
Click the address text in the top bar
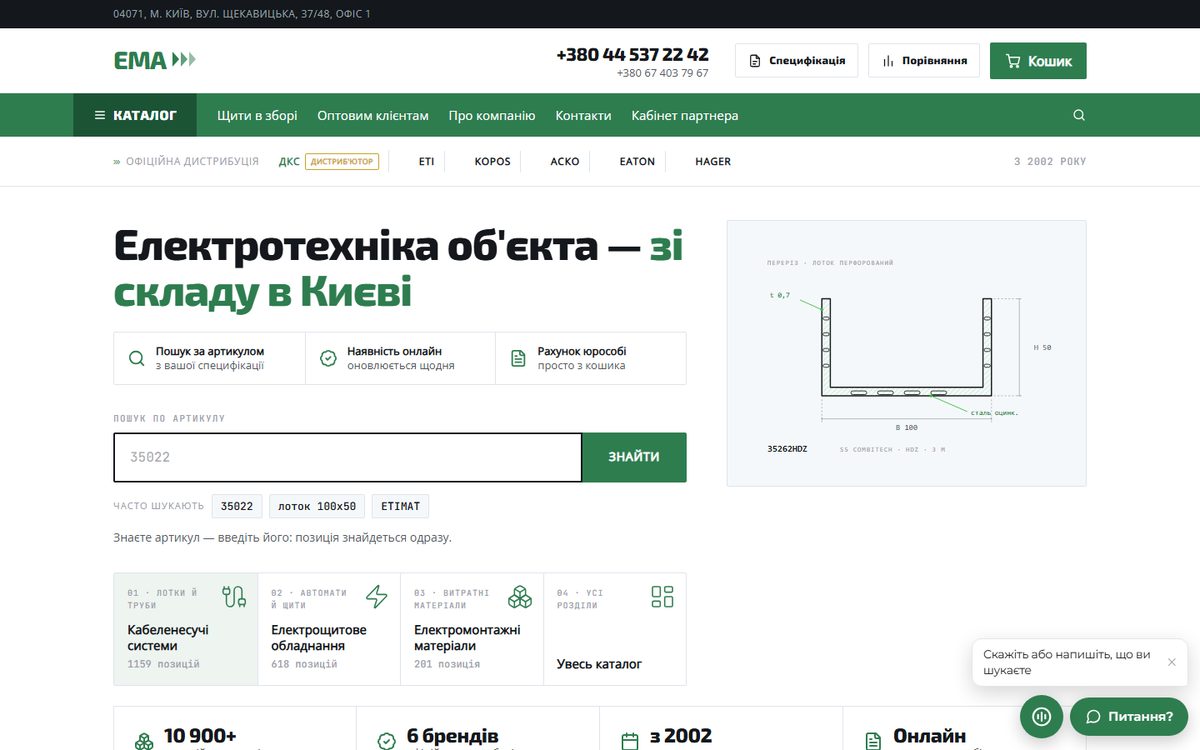pyautogui.click(x=242, y=14)
